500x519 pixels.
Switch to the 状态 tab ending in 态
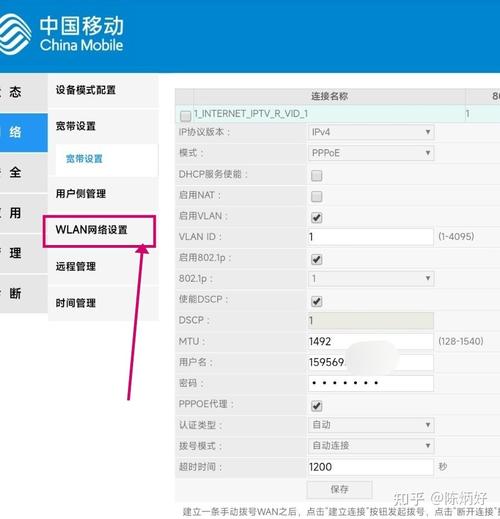pos(23,92)
